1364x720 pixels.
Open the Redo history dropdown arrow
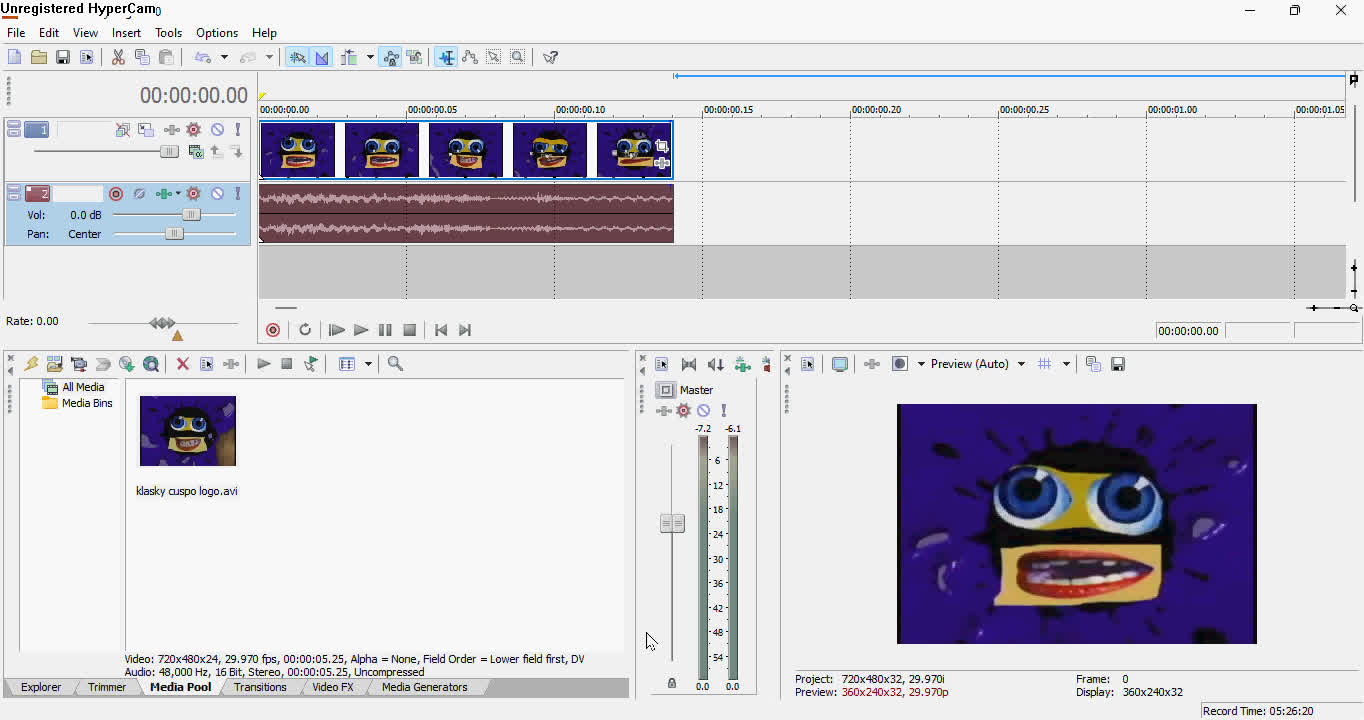pyautogui.click(x=269, y=57)
